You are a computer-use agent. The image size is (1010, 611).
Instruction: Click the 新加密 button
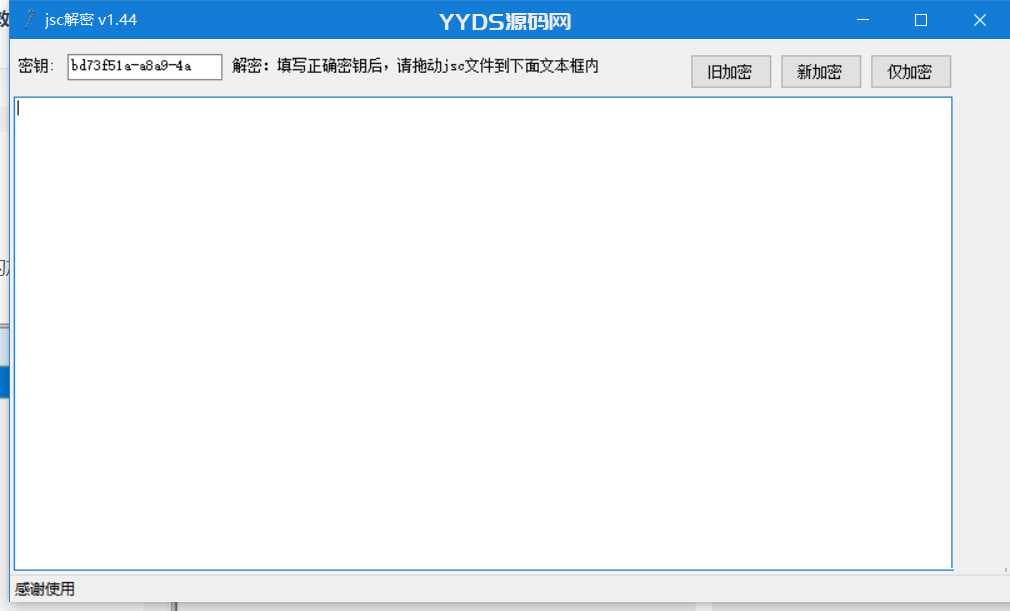[x=821, y=71]
